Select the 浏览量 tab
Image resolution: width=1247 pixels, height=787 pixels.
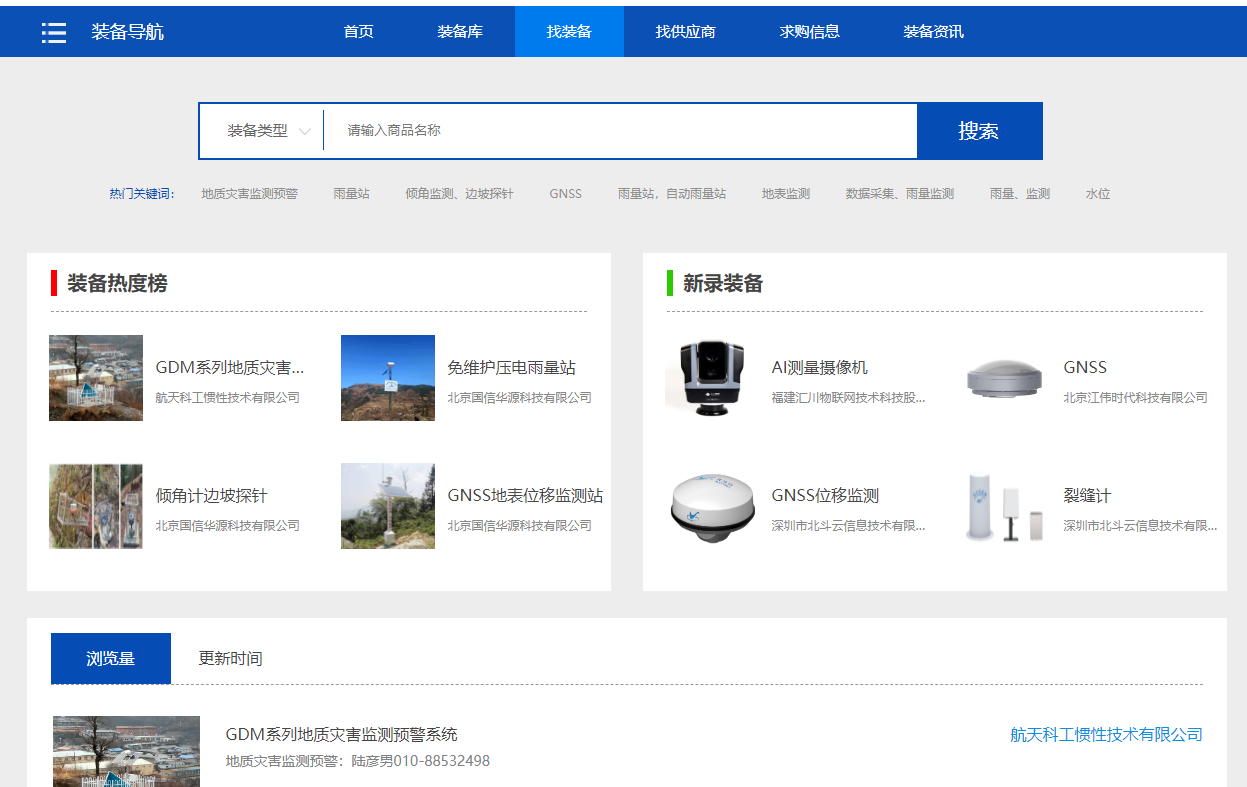point(111,658)
